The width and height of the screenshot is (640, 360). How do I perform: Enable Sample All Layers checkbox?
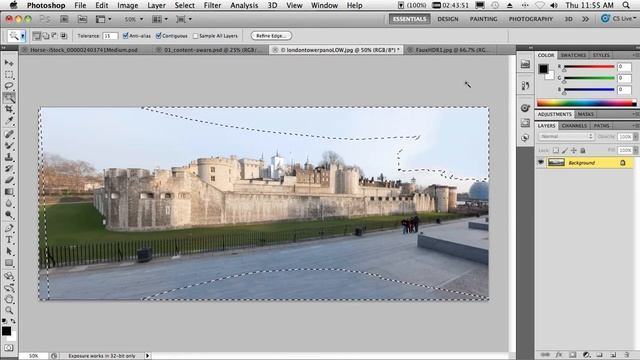196,36
